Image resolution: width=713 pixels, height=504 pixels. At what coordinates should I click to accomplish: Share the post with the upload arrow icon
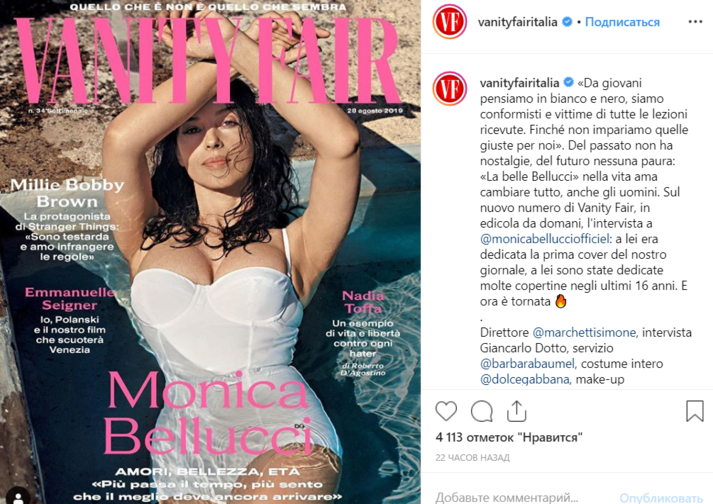coord(517,411)
